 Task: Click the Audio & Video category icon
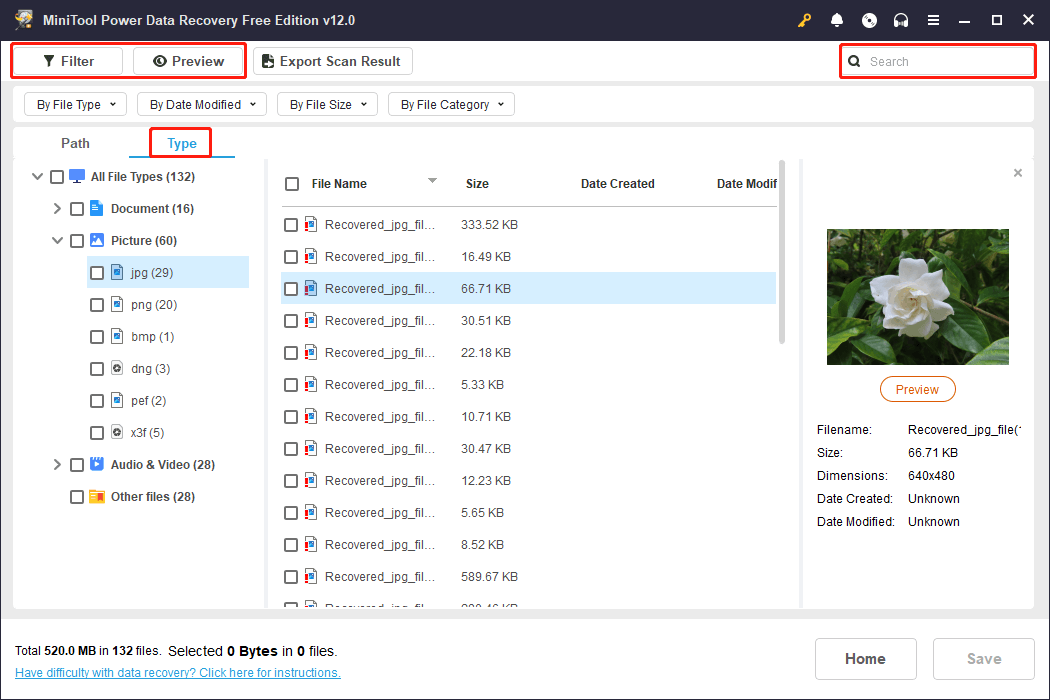[x=97, y=464]
